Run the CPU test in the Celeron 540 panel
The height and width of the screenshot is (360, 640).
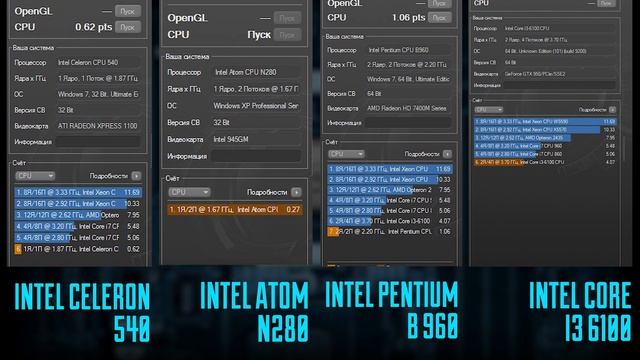(128, 27)
